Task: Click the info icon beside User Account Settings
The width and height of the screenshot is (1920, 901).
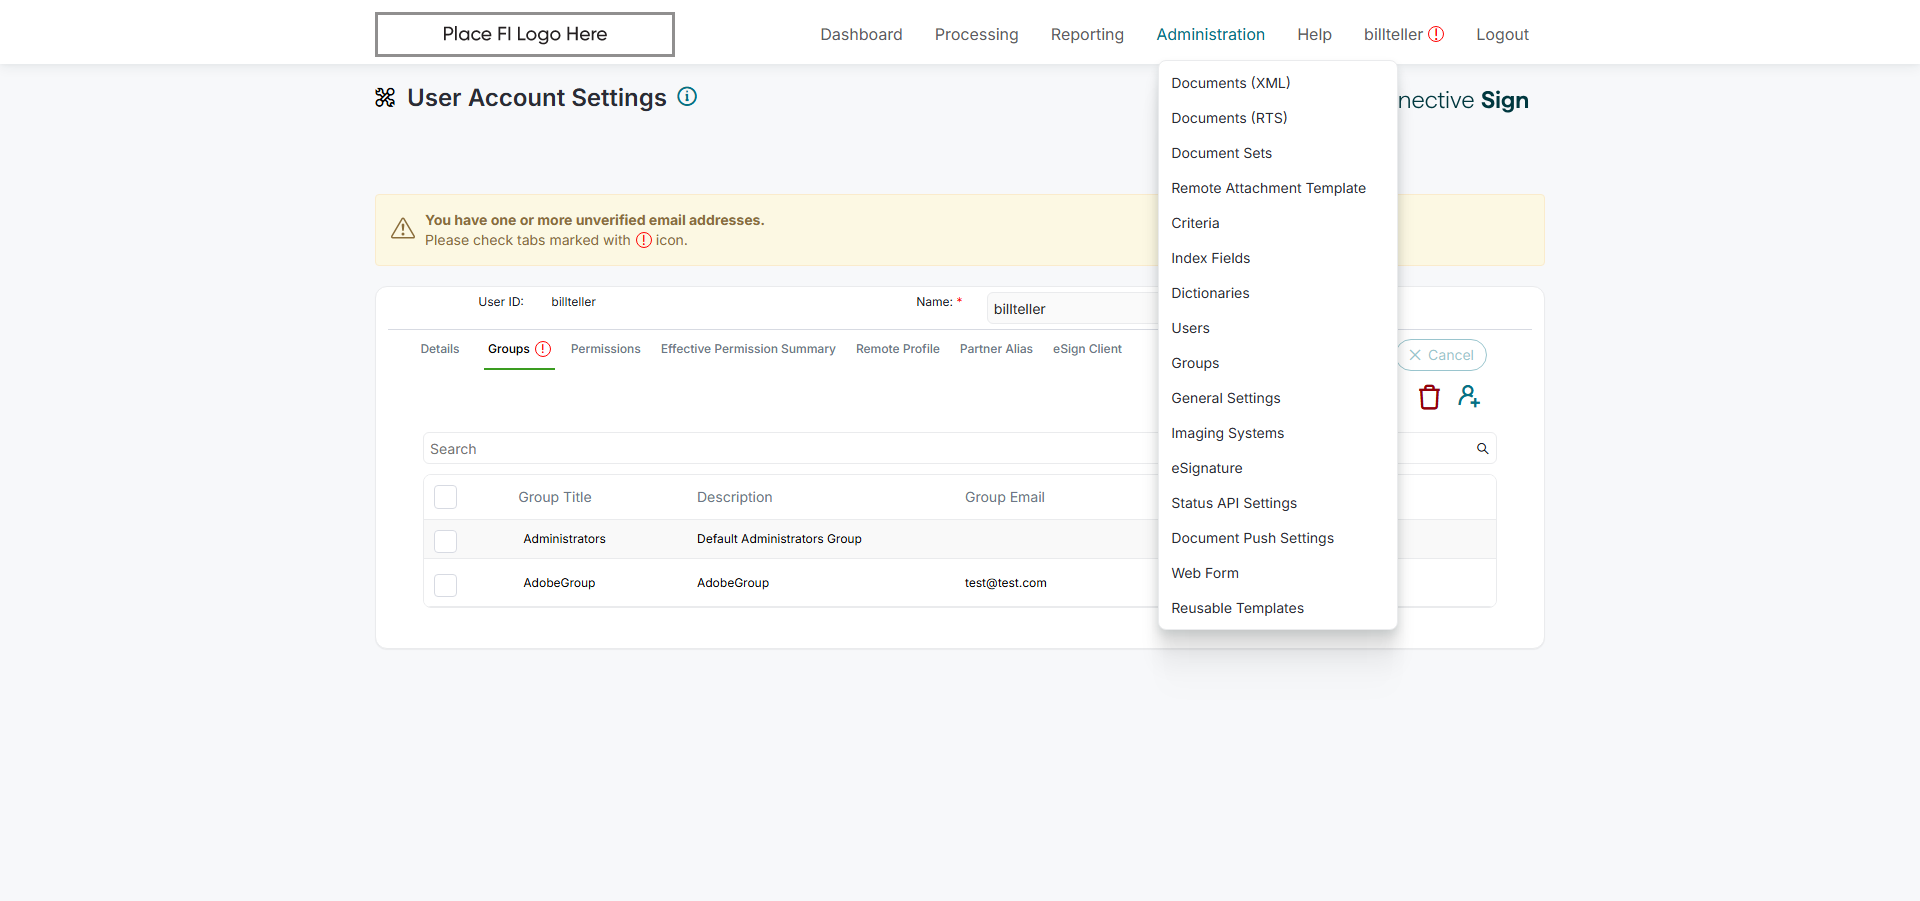Action: [687, 97]
